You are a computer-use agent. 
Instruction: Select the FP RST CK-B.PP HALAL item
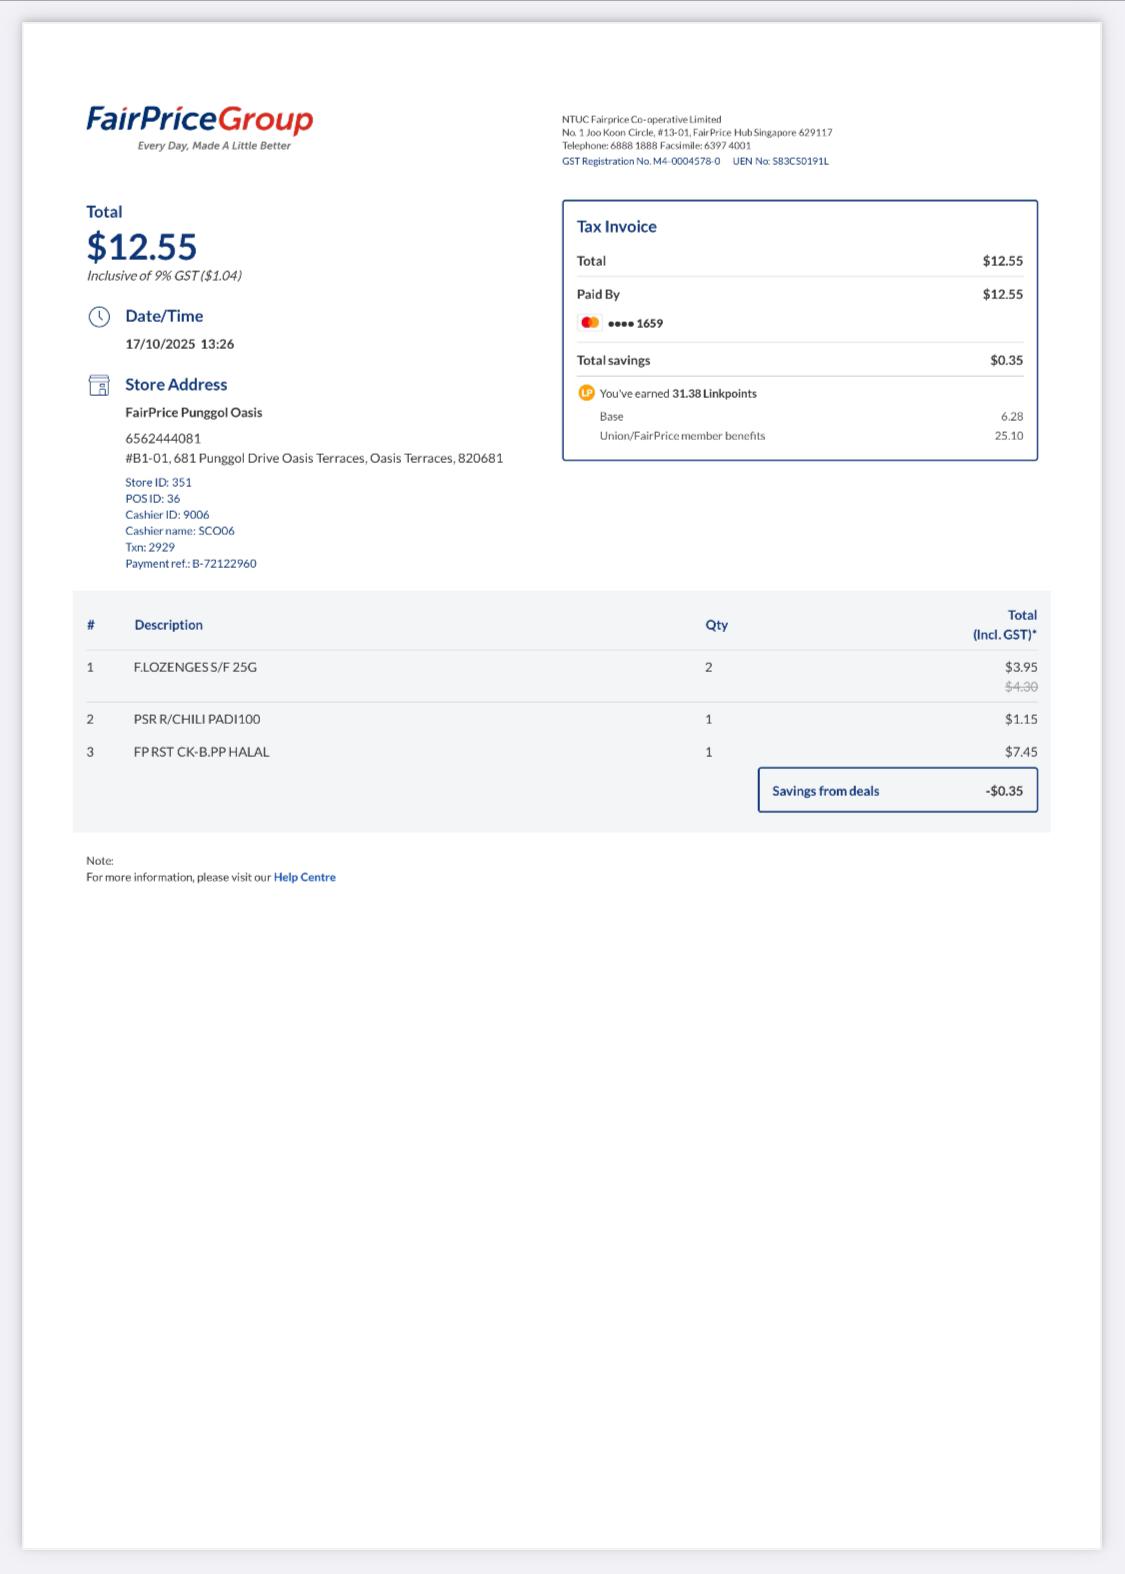coord(202,752)
